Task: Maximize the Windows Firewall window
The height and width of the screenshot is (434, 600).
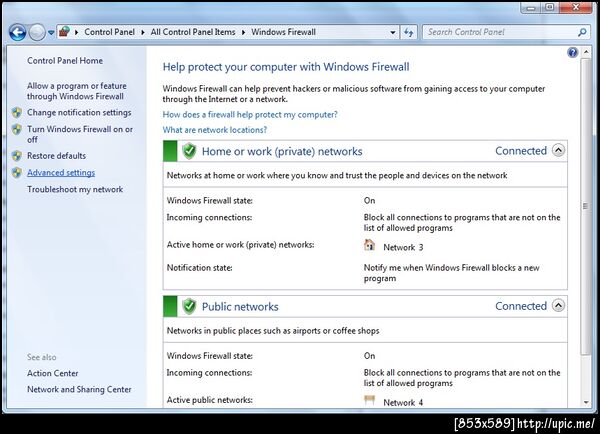Action: click(x=550, y=7)
